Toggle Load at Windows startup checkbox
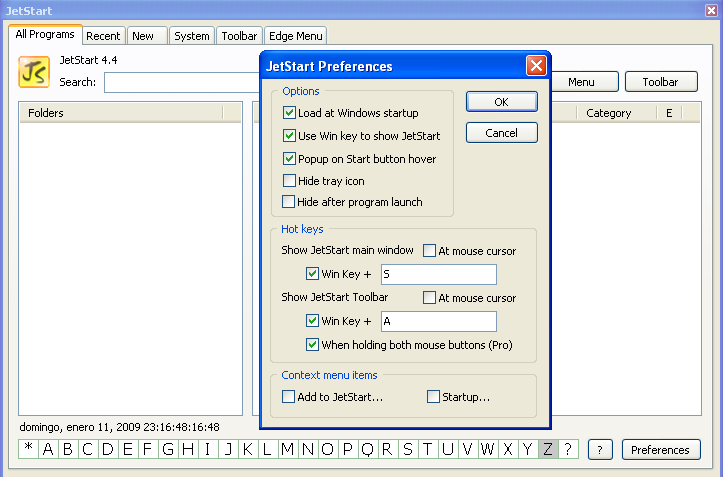Screen dimensions: 723x477 289,113
